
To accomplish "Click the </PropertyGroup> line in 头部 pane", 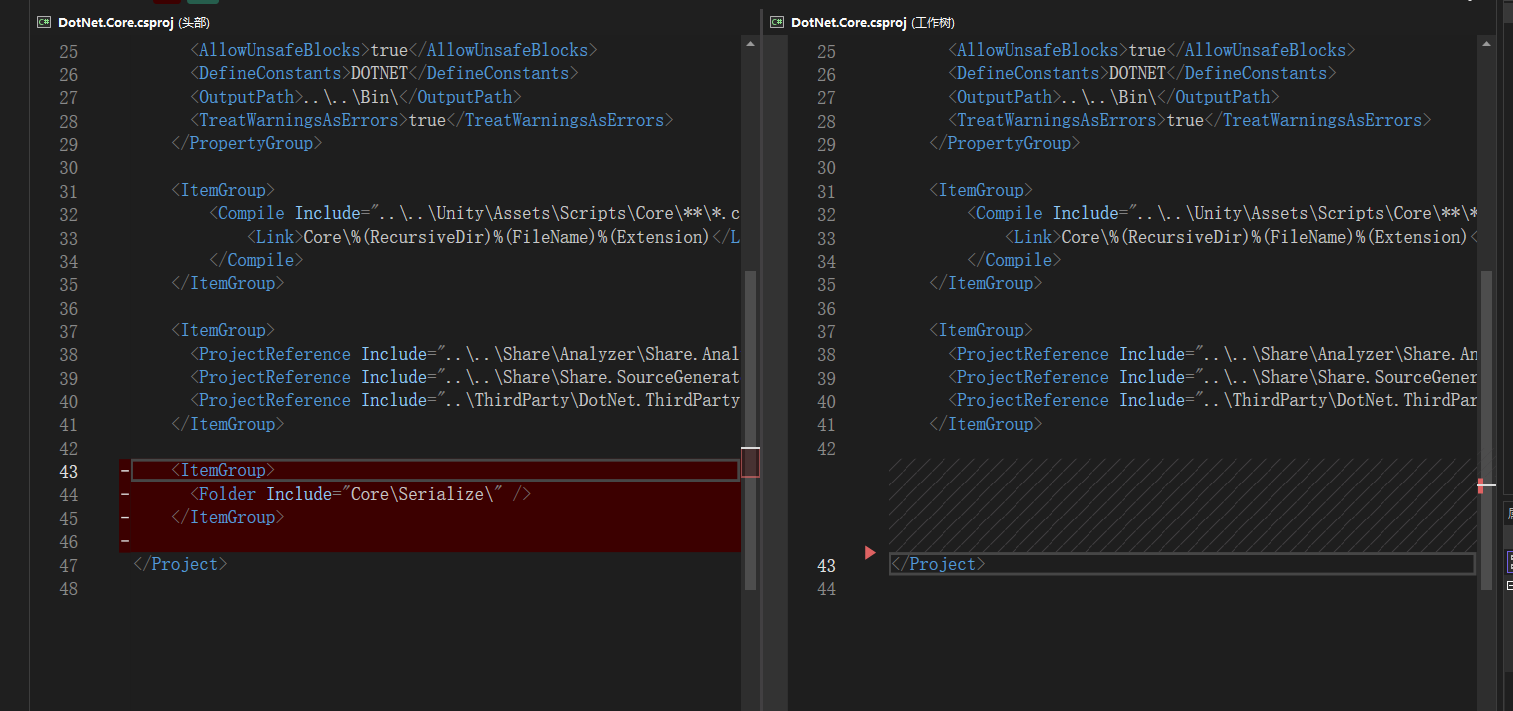I will coord(247,143).
